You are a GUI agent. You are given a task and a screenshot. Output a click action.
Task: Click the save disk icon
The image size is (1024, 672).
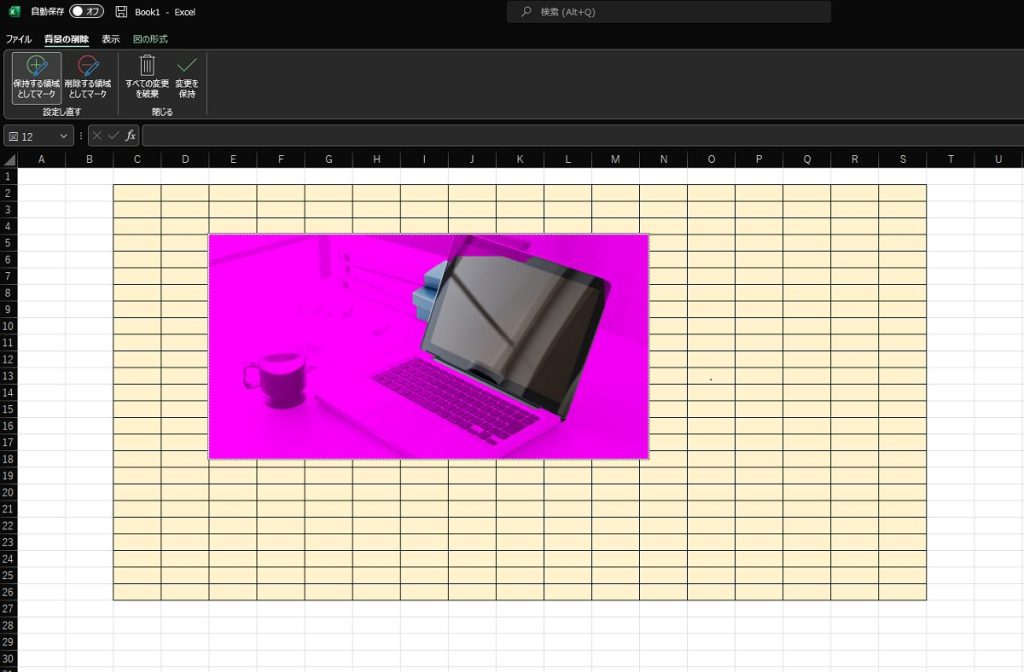121,12
